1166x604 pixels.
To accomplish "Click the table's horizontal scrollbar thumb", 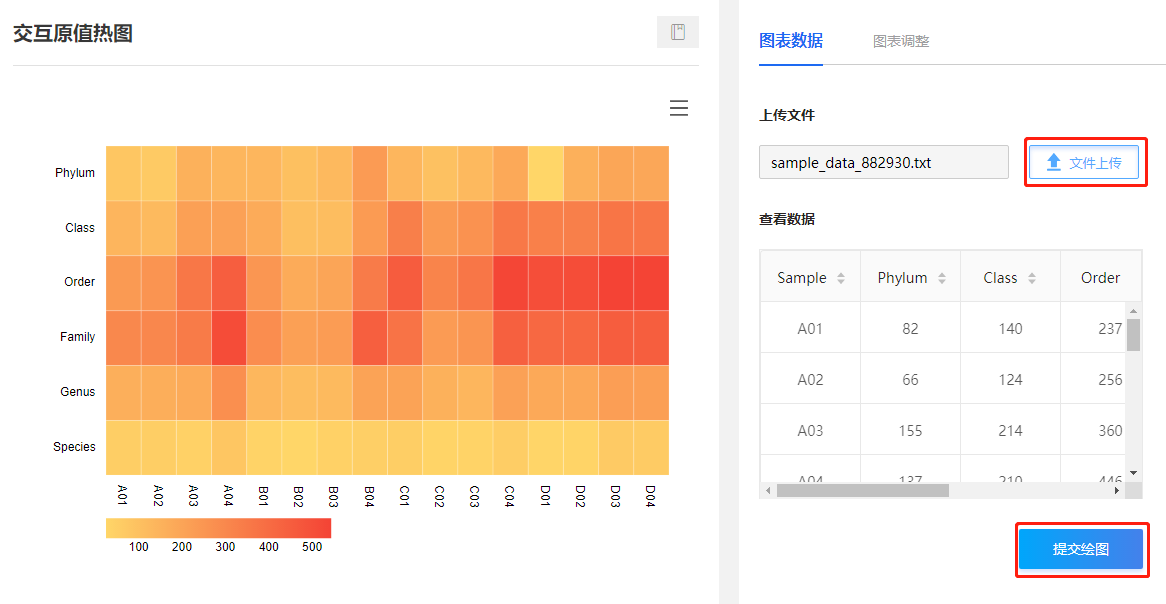I will coord(861,490).
